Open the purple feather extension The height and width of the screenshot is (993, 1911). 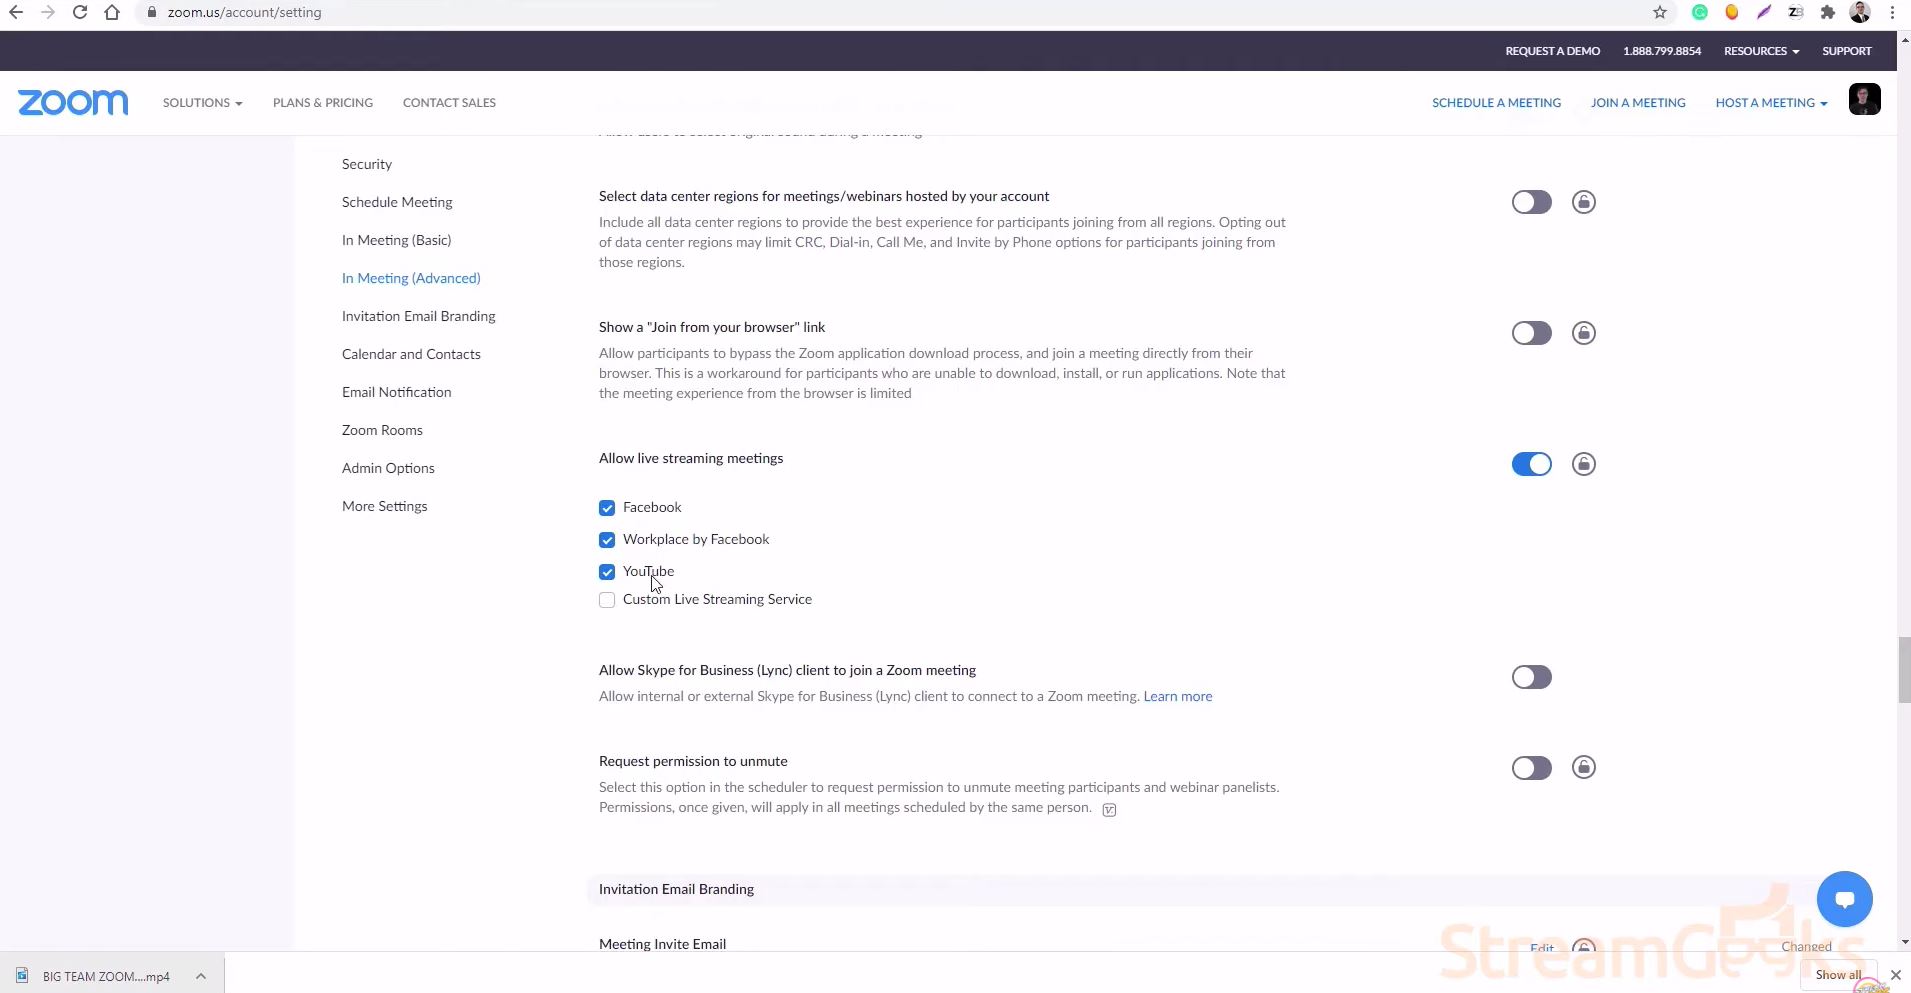1764,12
